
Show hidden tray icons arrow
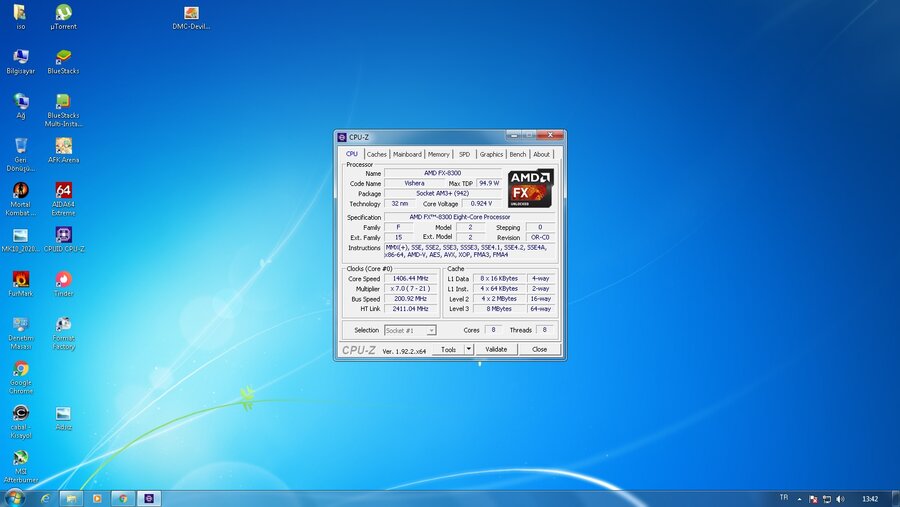coord(799,499)
